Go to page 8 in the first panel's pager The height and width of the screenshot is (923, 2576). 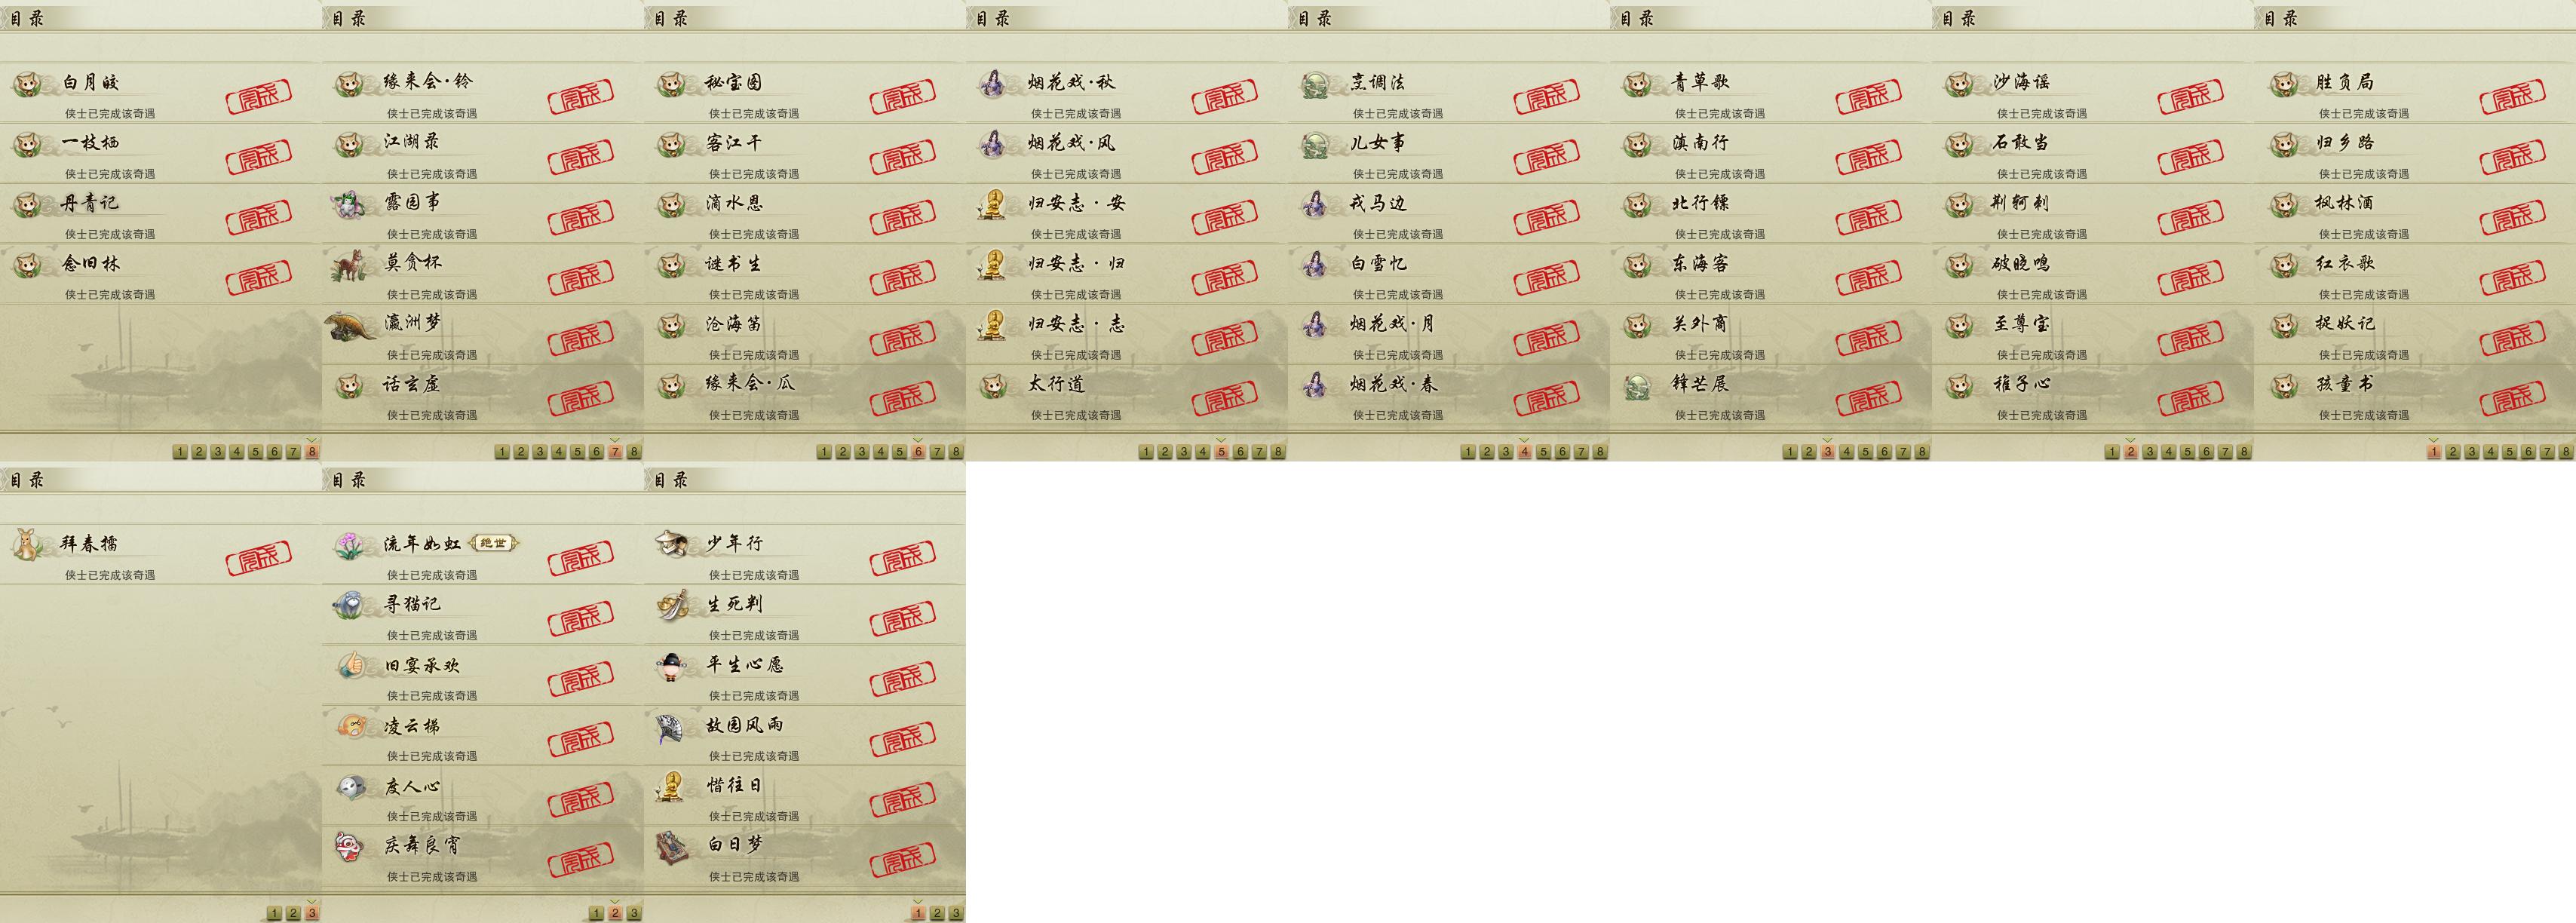pyautogui.click(x=312, y=452)
